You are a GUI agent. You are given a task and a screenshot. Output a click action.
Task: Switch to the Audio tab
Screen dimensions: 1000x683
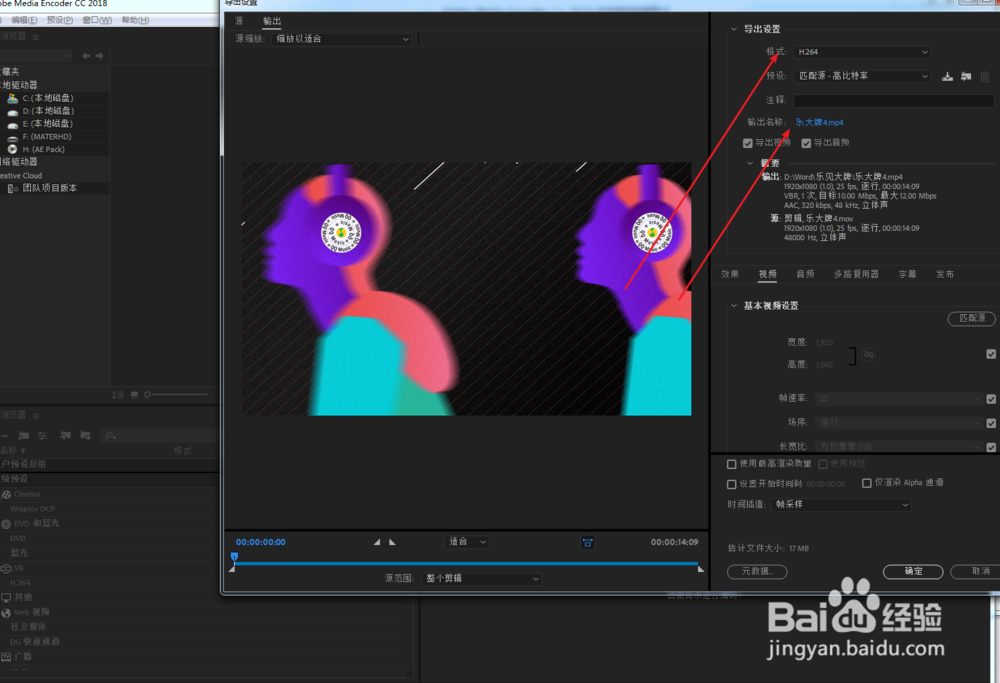tap(805, 274)
